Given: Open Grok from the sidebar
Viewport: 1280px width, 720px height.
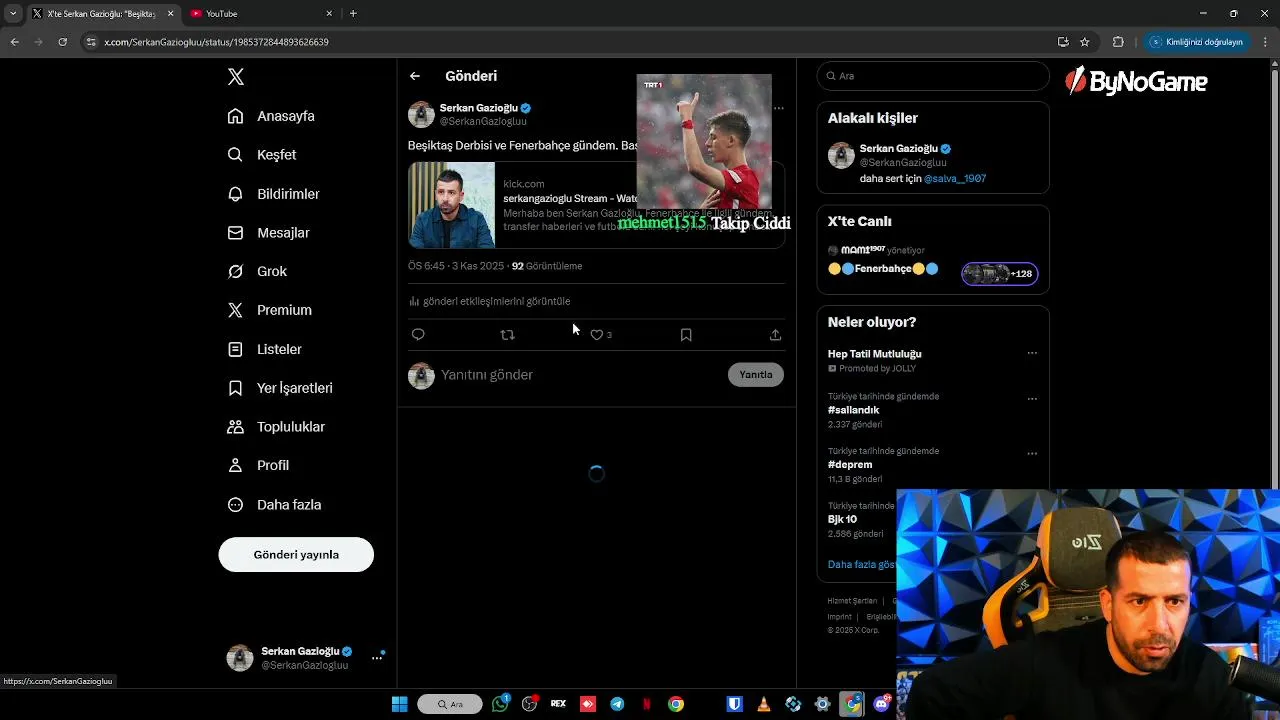Looking at the screenshot, I should (257, 272).
